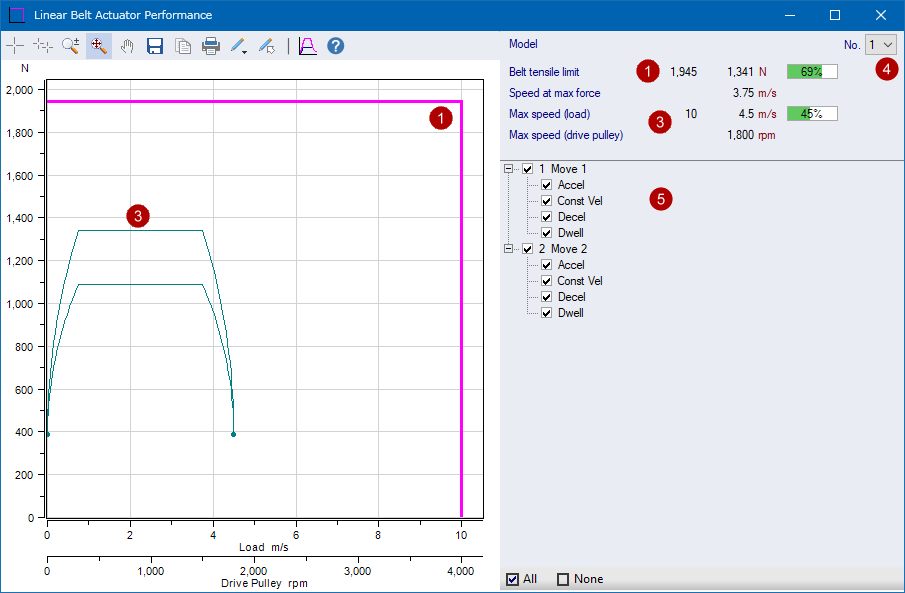Select the double crosshair cursor tool
905x593 pixels.
point(43,45)
